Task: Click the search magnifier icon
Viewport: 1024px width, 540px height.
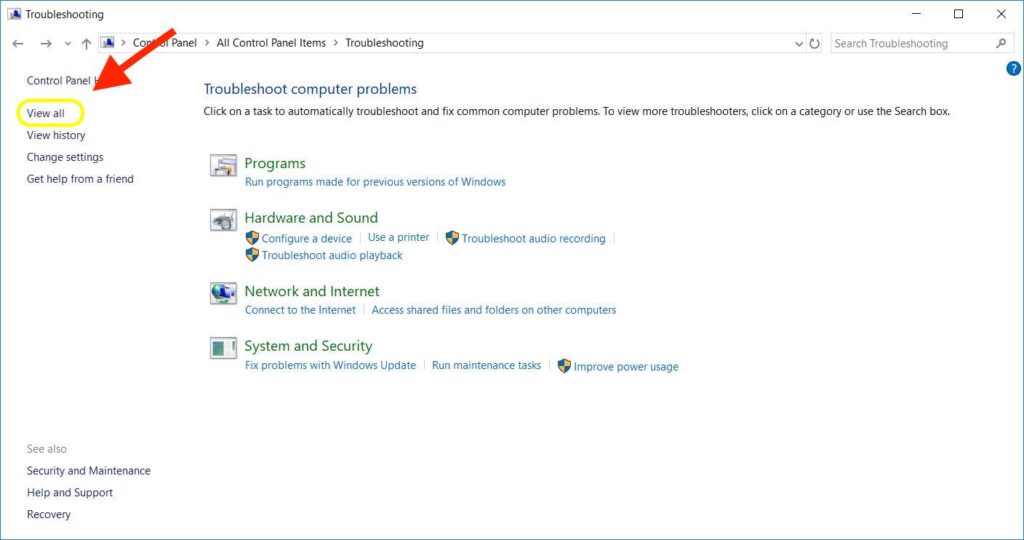Action: tap(1001, 43)
